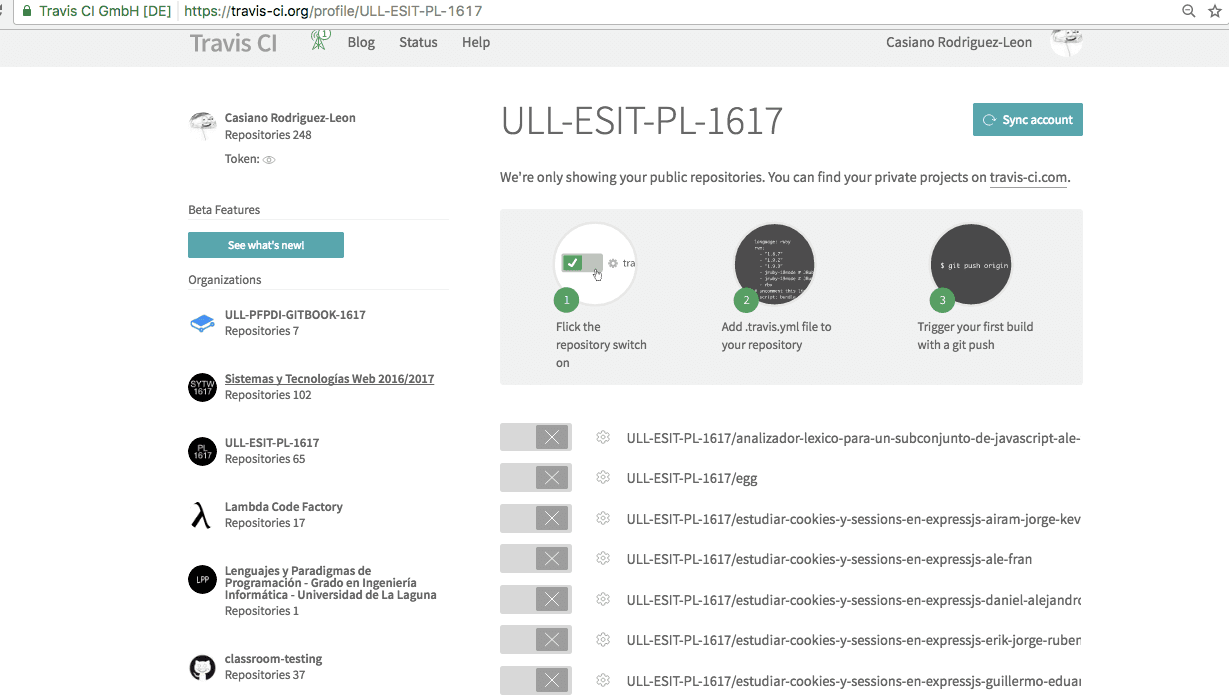The width and height of the screenshot is (1229, 700).
Task: Click the Sync account button
Action: pos(1027,120)
